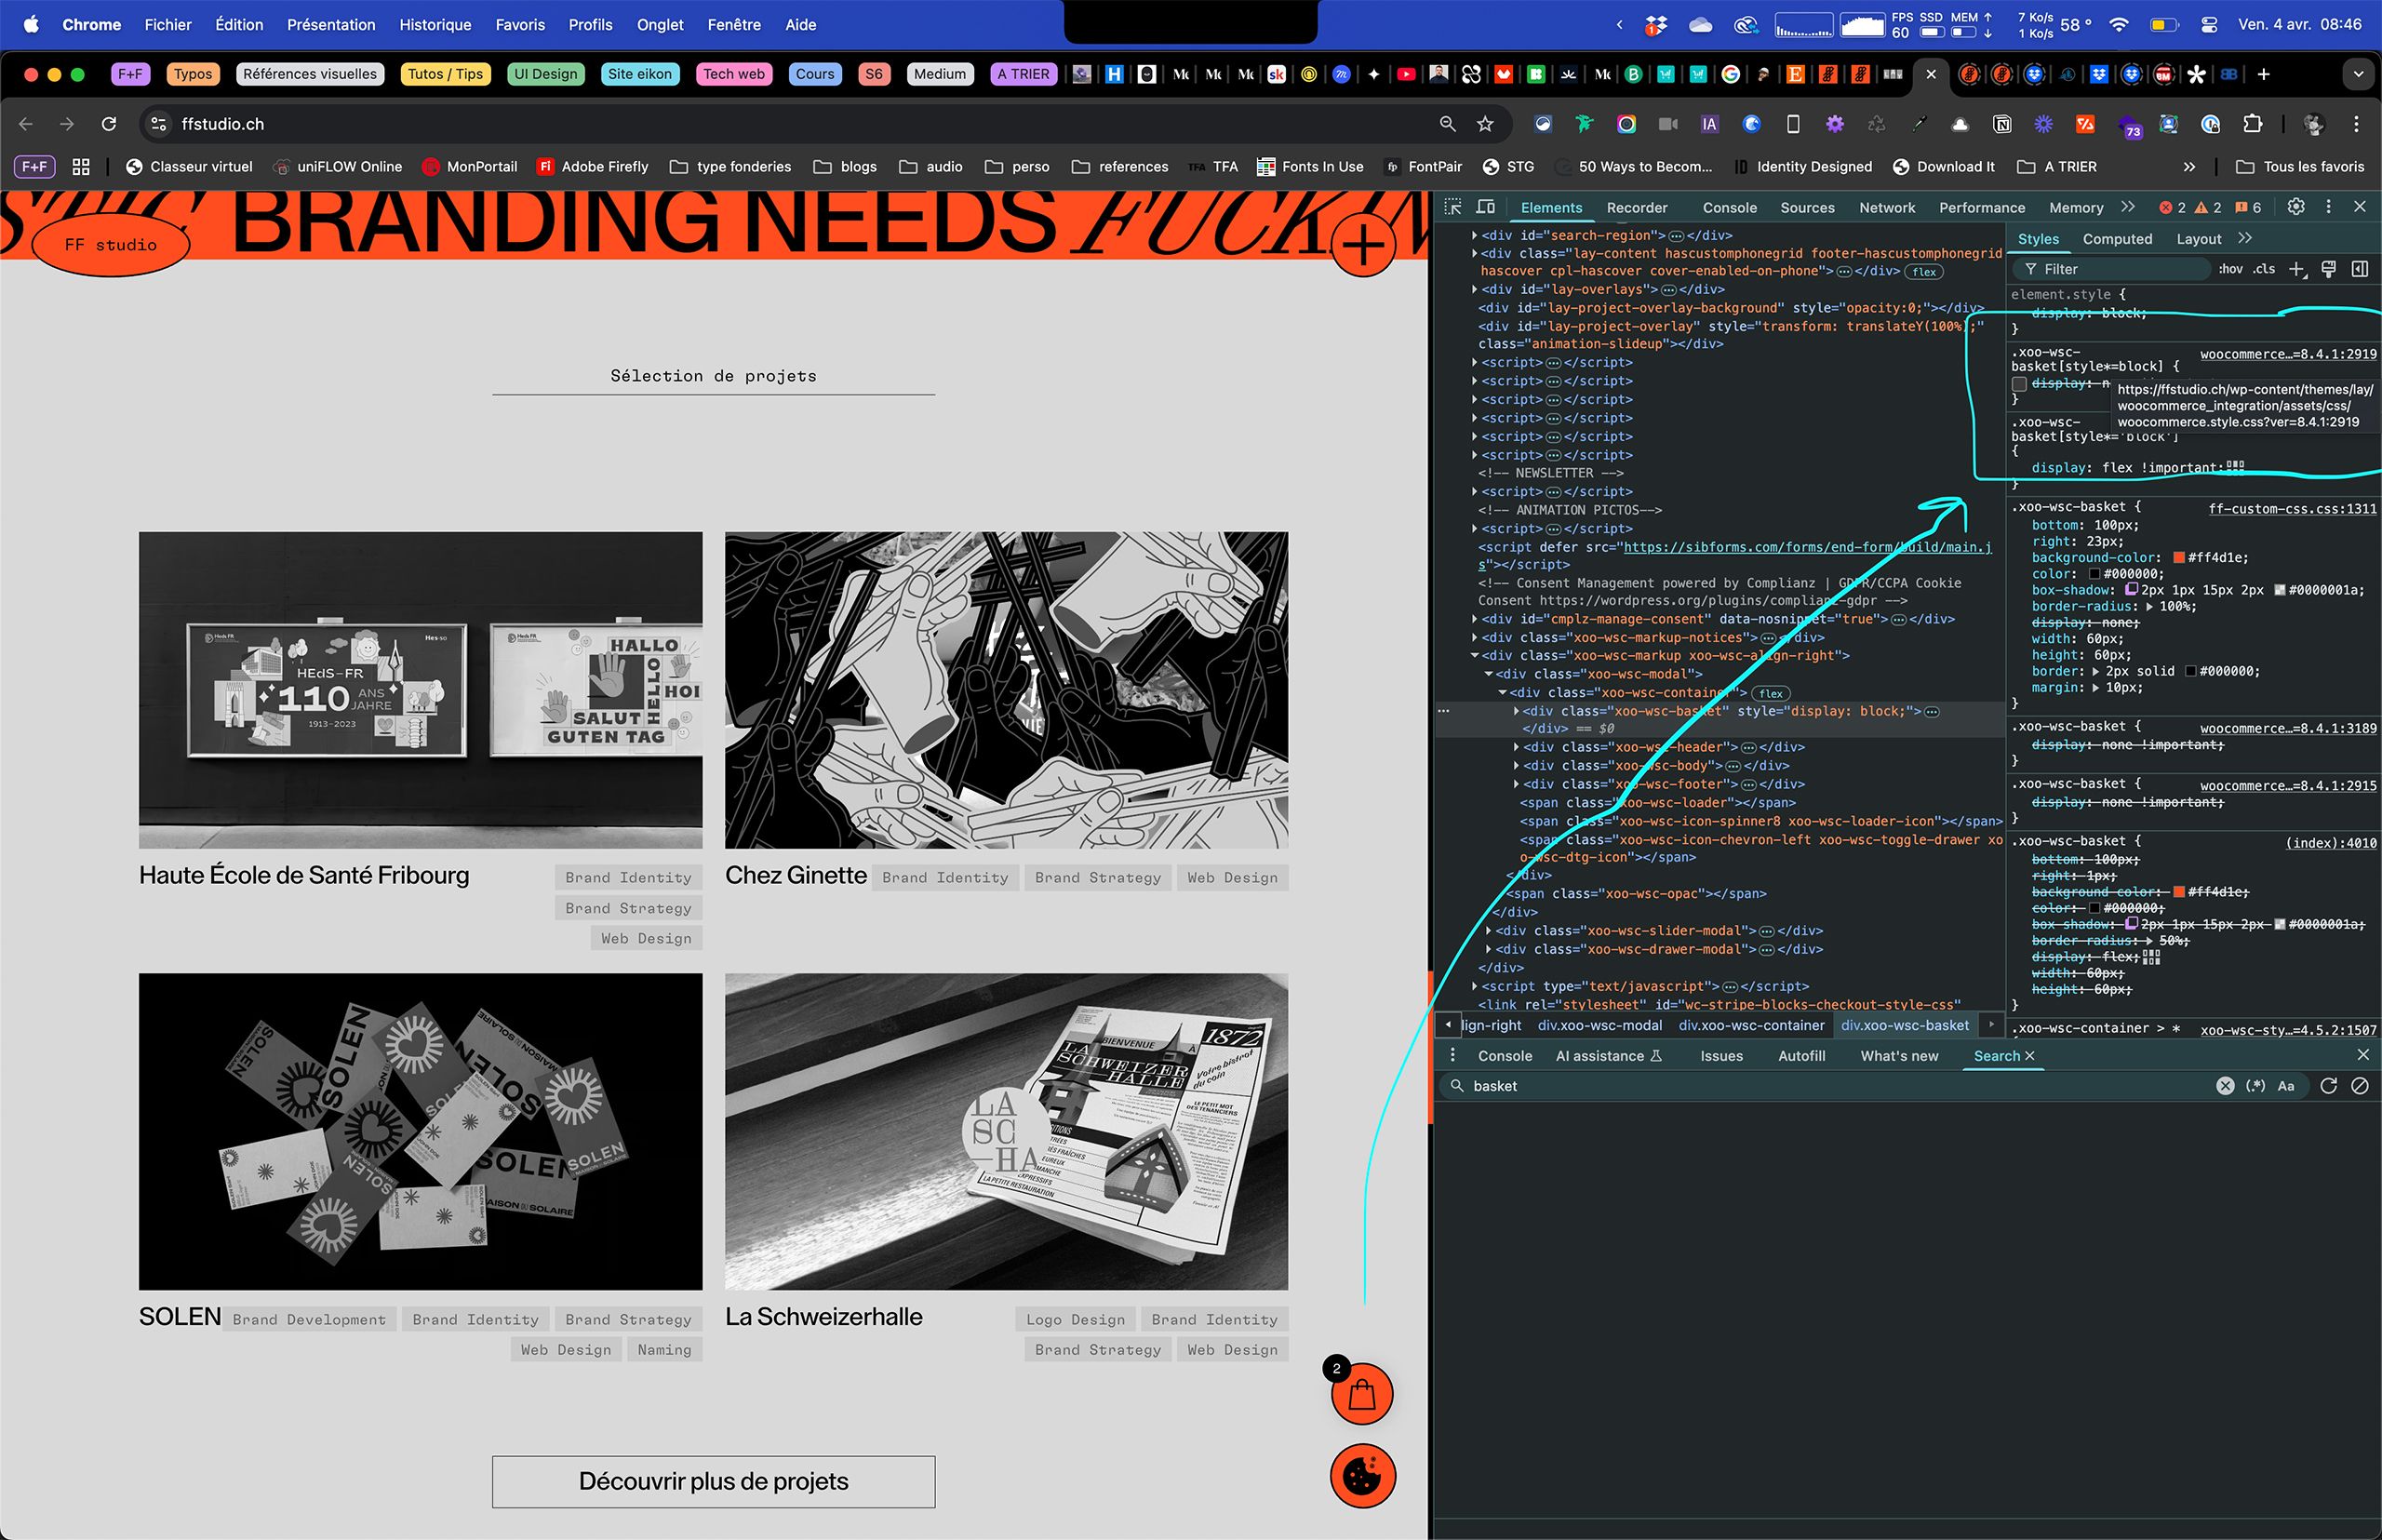Switch to the Network panel tab
2382x1540 pixels.
[1887, 208]
